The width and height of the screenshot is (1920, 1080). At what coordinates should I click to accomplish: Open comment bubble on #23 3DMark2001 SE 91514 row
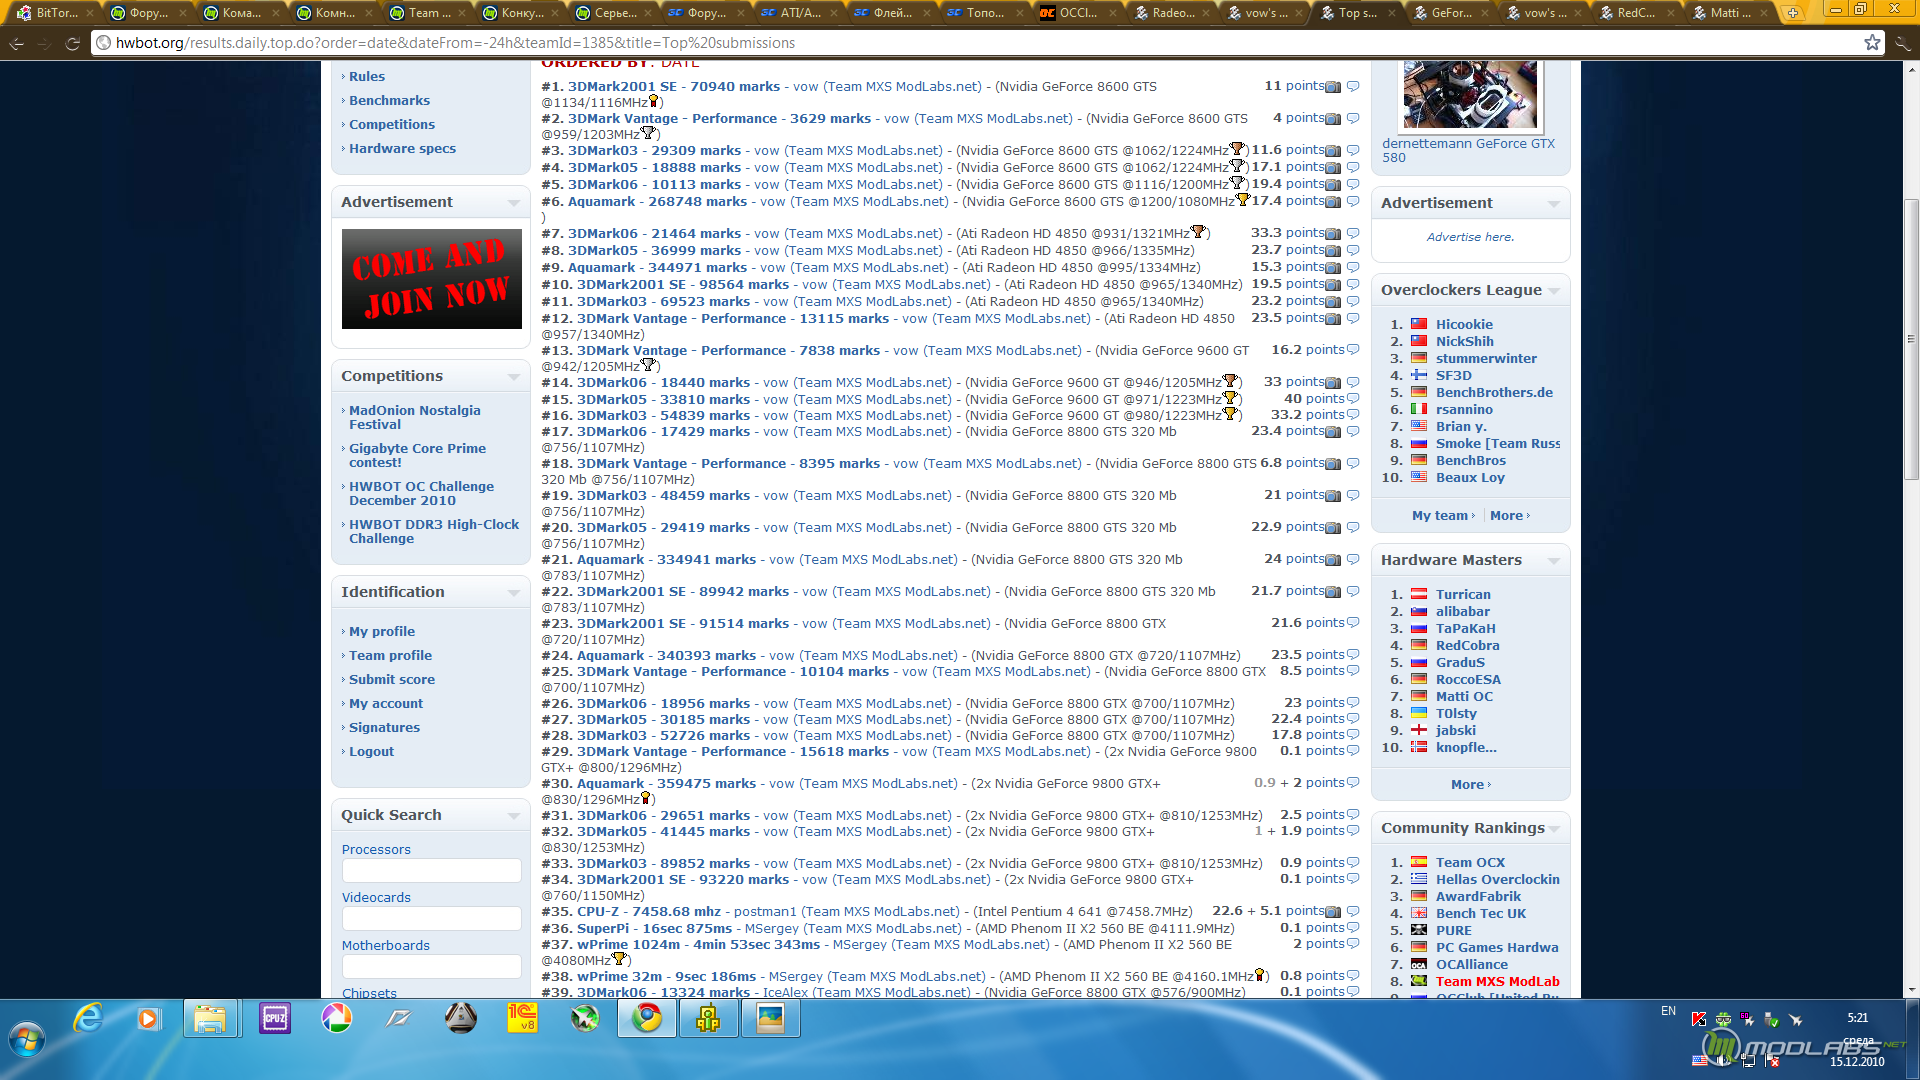coord(1353,623)
